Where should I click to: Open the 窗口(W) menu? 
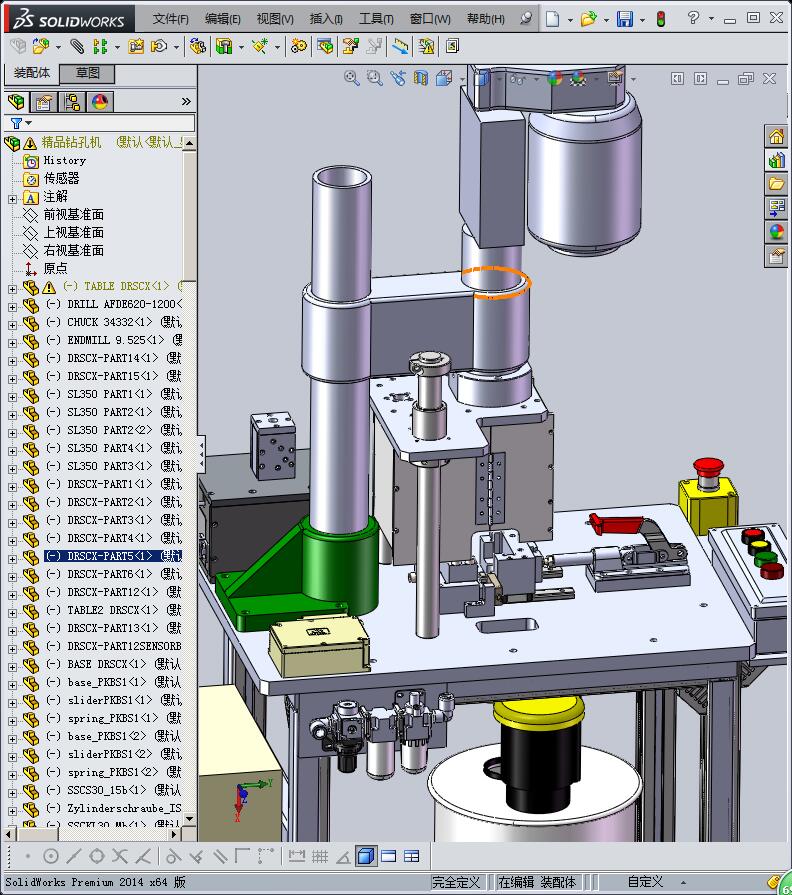pyautogui.click(x=430, y=19)
